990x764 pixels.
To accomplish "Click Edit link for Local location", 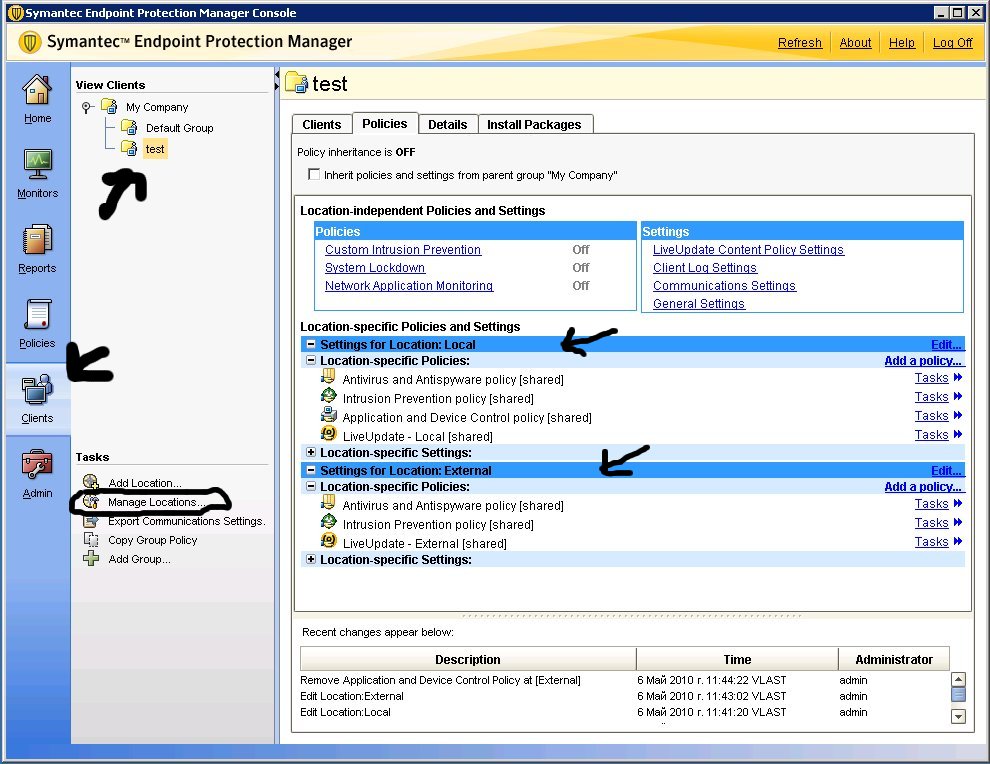I will (946, 344).
